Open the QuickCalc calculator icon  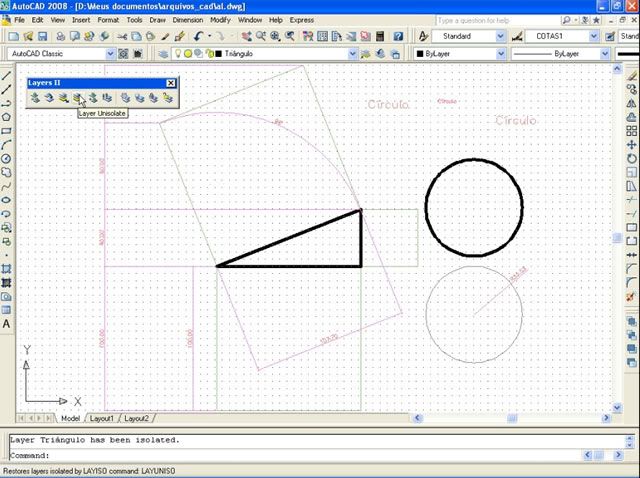(x=380, y=36)
